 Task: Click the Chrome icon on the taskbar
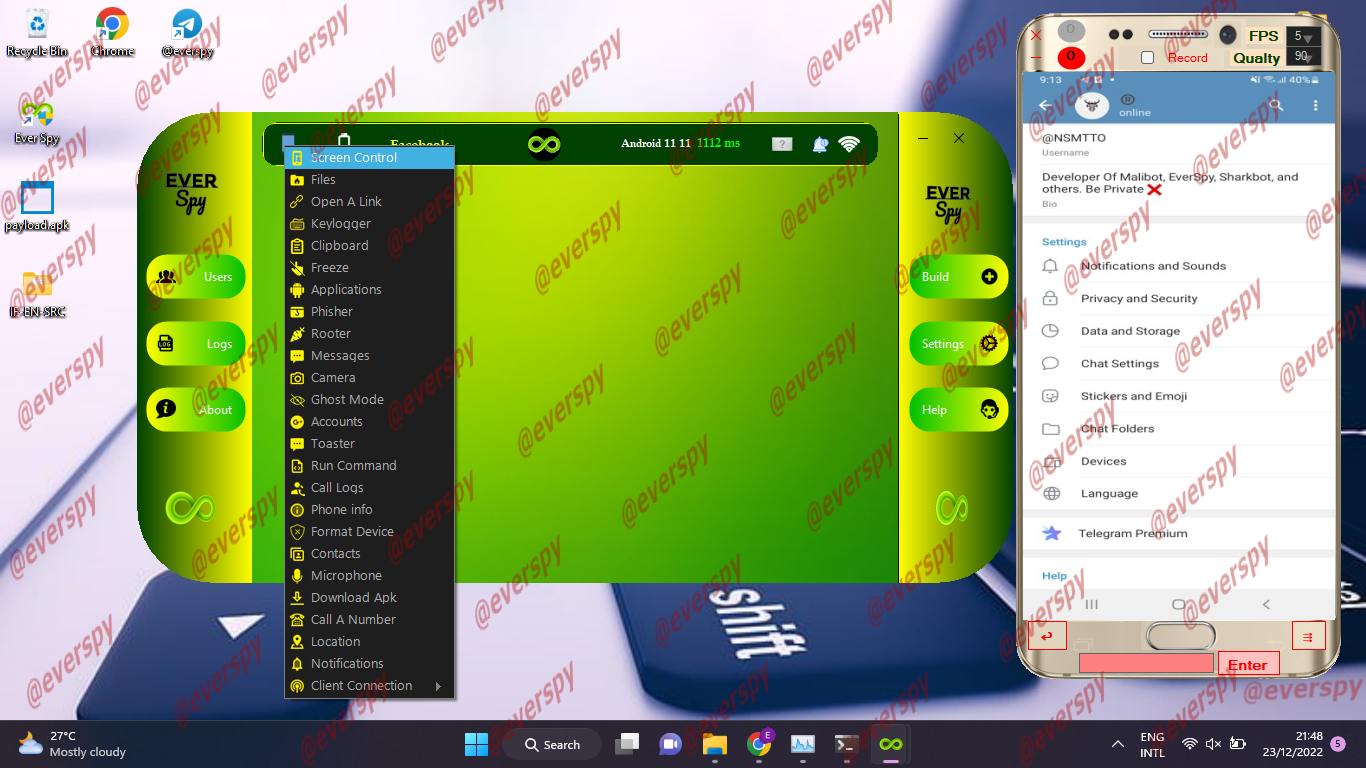click(x=759, y=744)
